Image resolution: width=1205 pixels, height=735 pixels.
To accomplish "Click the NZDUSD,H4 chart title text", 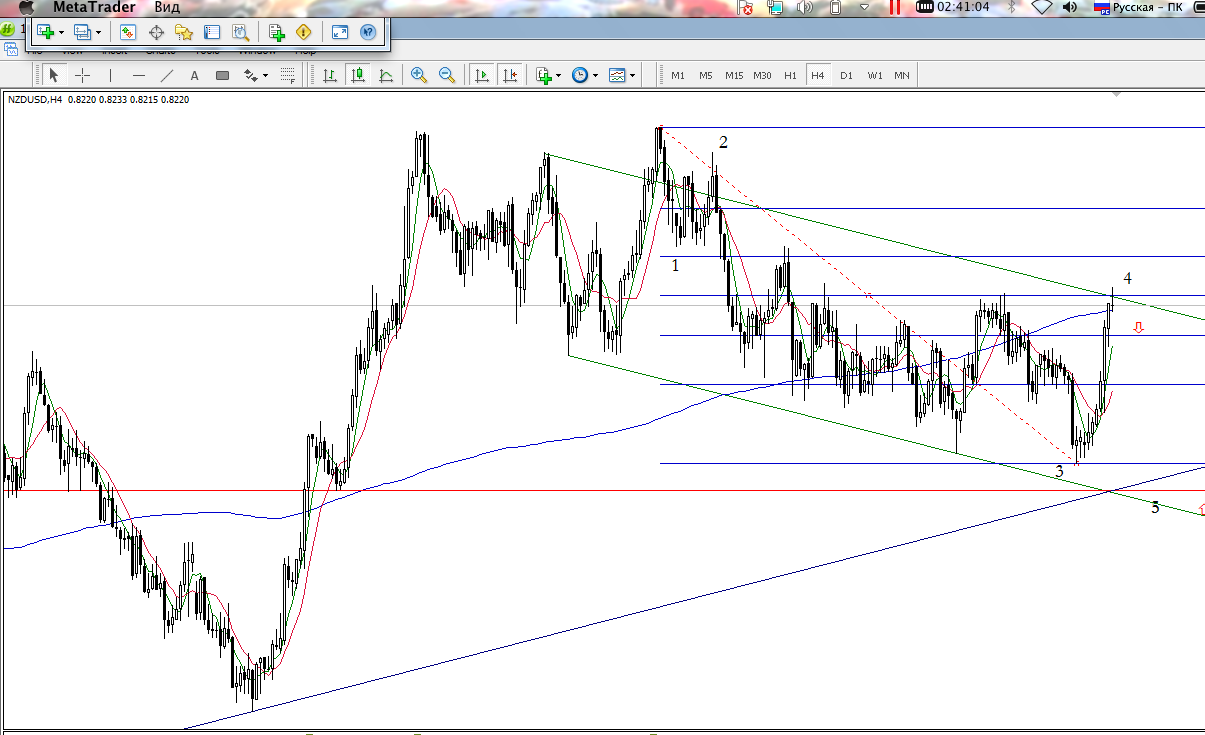I will 35,99.
